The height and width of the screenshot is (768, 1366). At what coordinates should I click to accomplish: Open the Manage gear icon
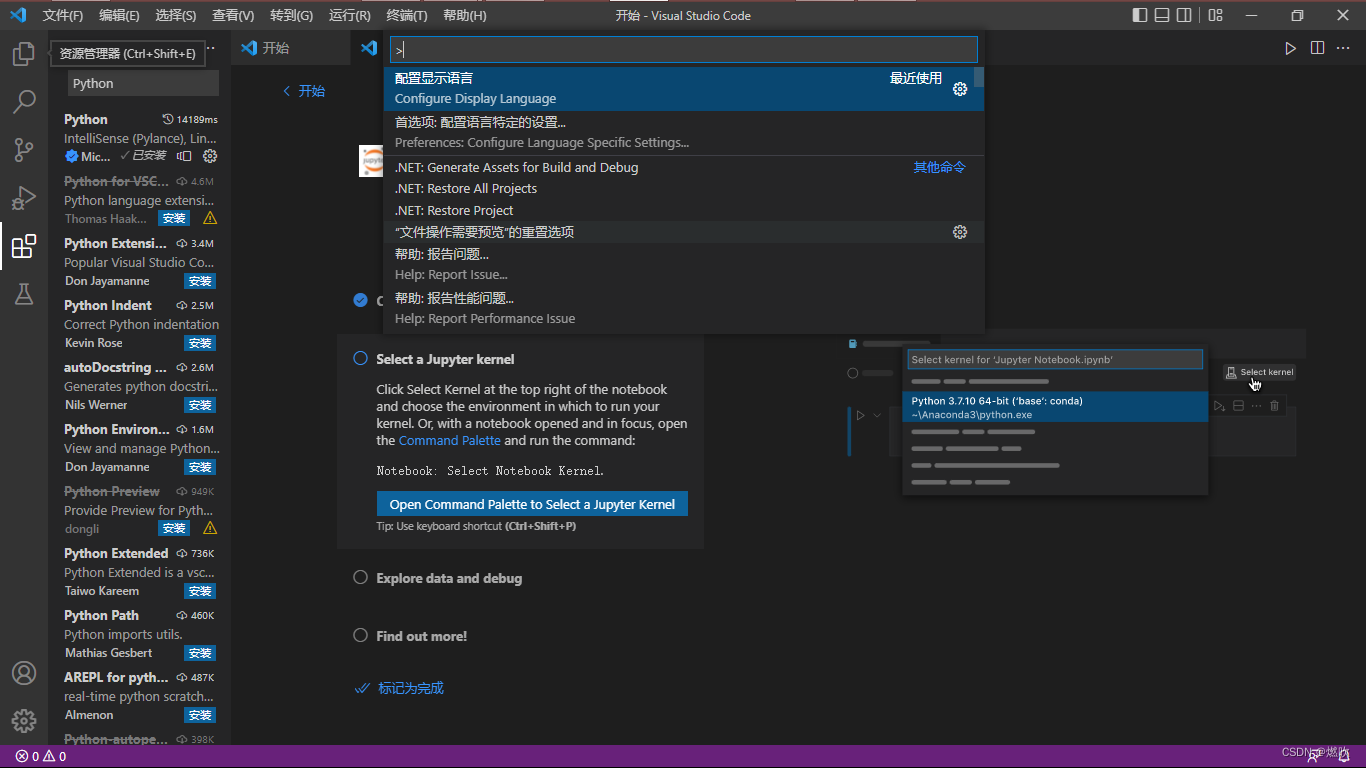[23, 720]
